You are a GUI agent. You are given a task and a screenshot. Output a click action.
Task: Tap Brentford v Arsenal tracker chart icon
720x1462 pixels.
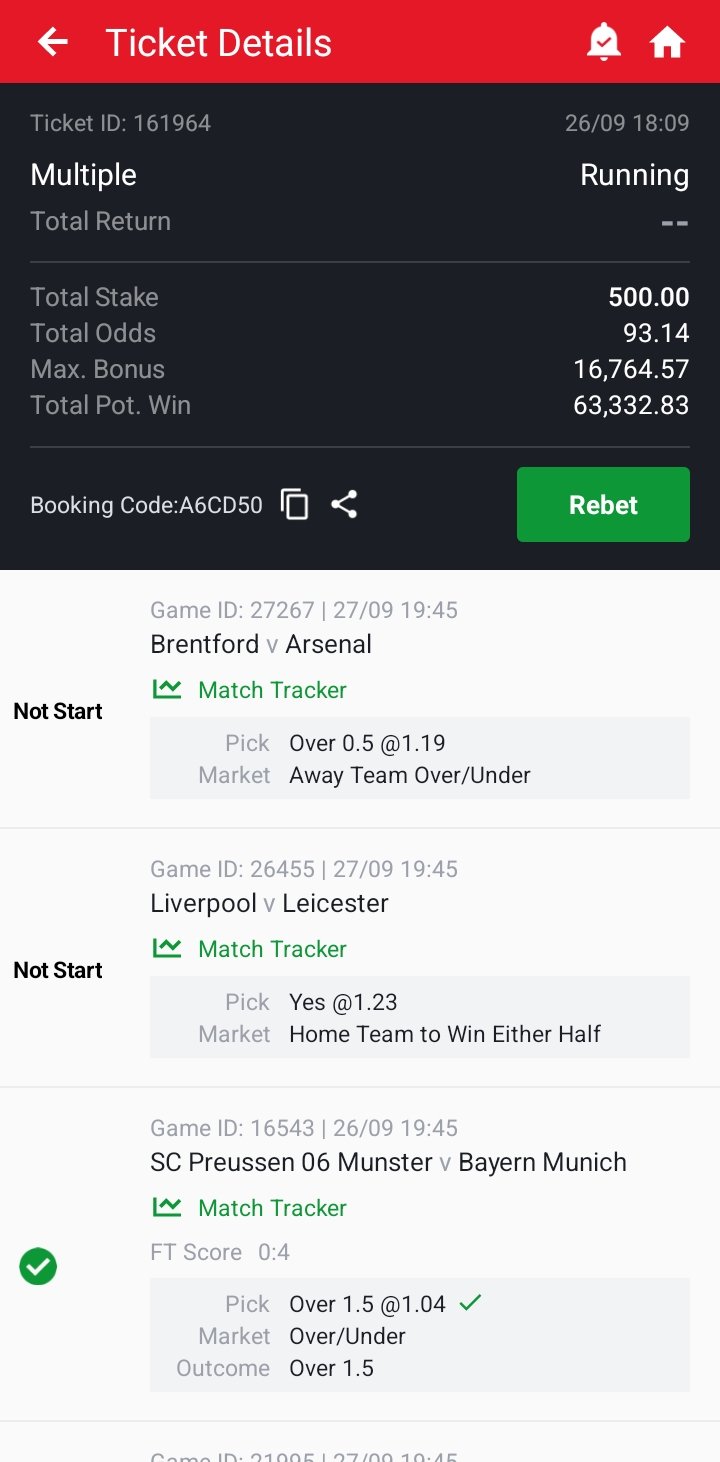click(167, 689)
